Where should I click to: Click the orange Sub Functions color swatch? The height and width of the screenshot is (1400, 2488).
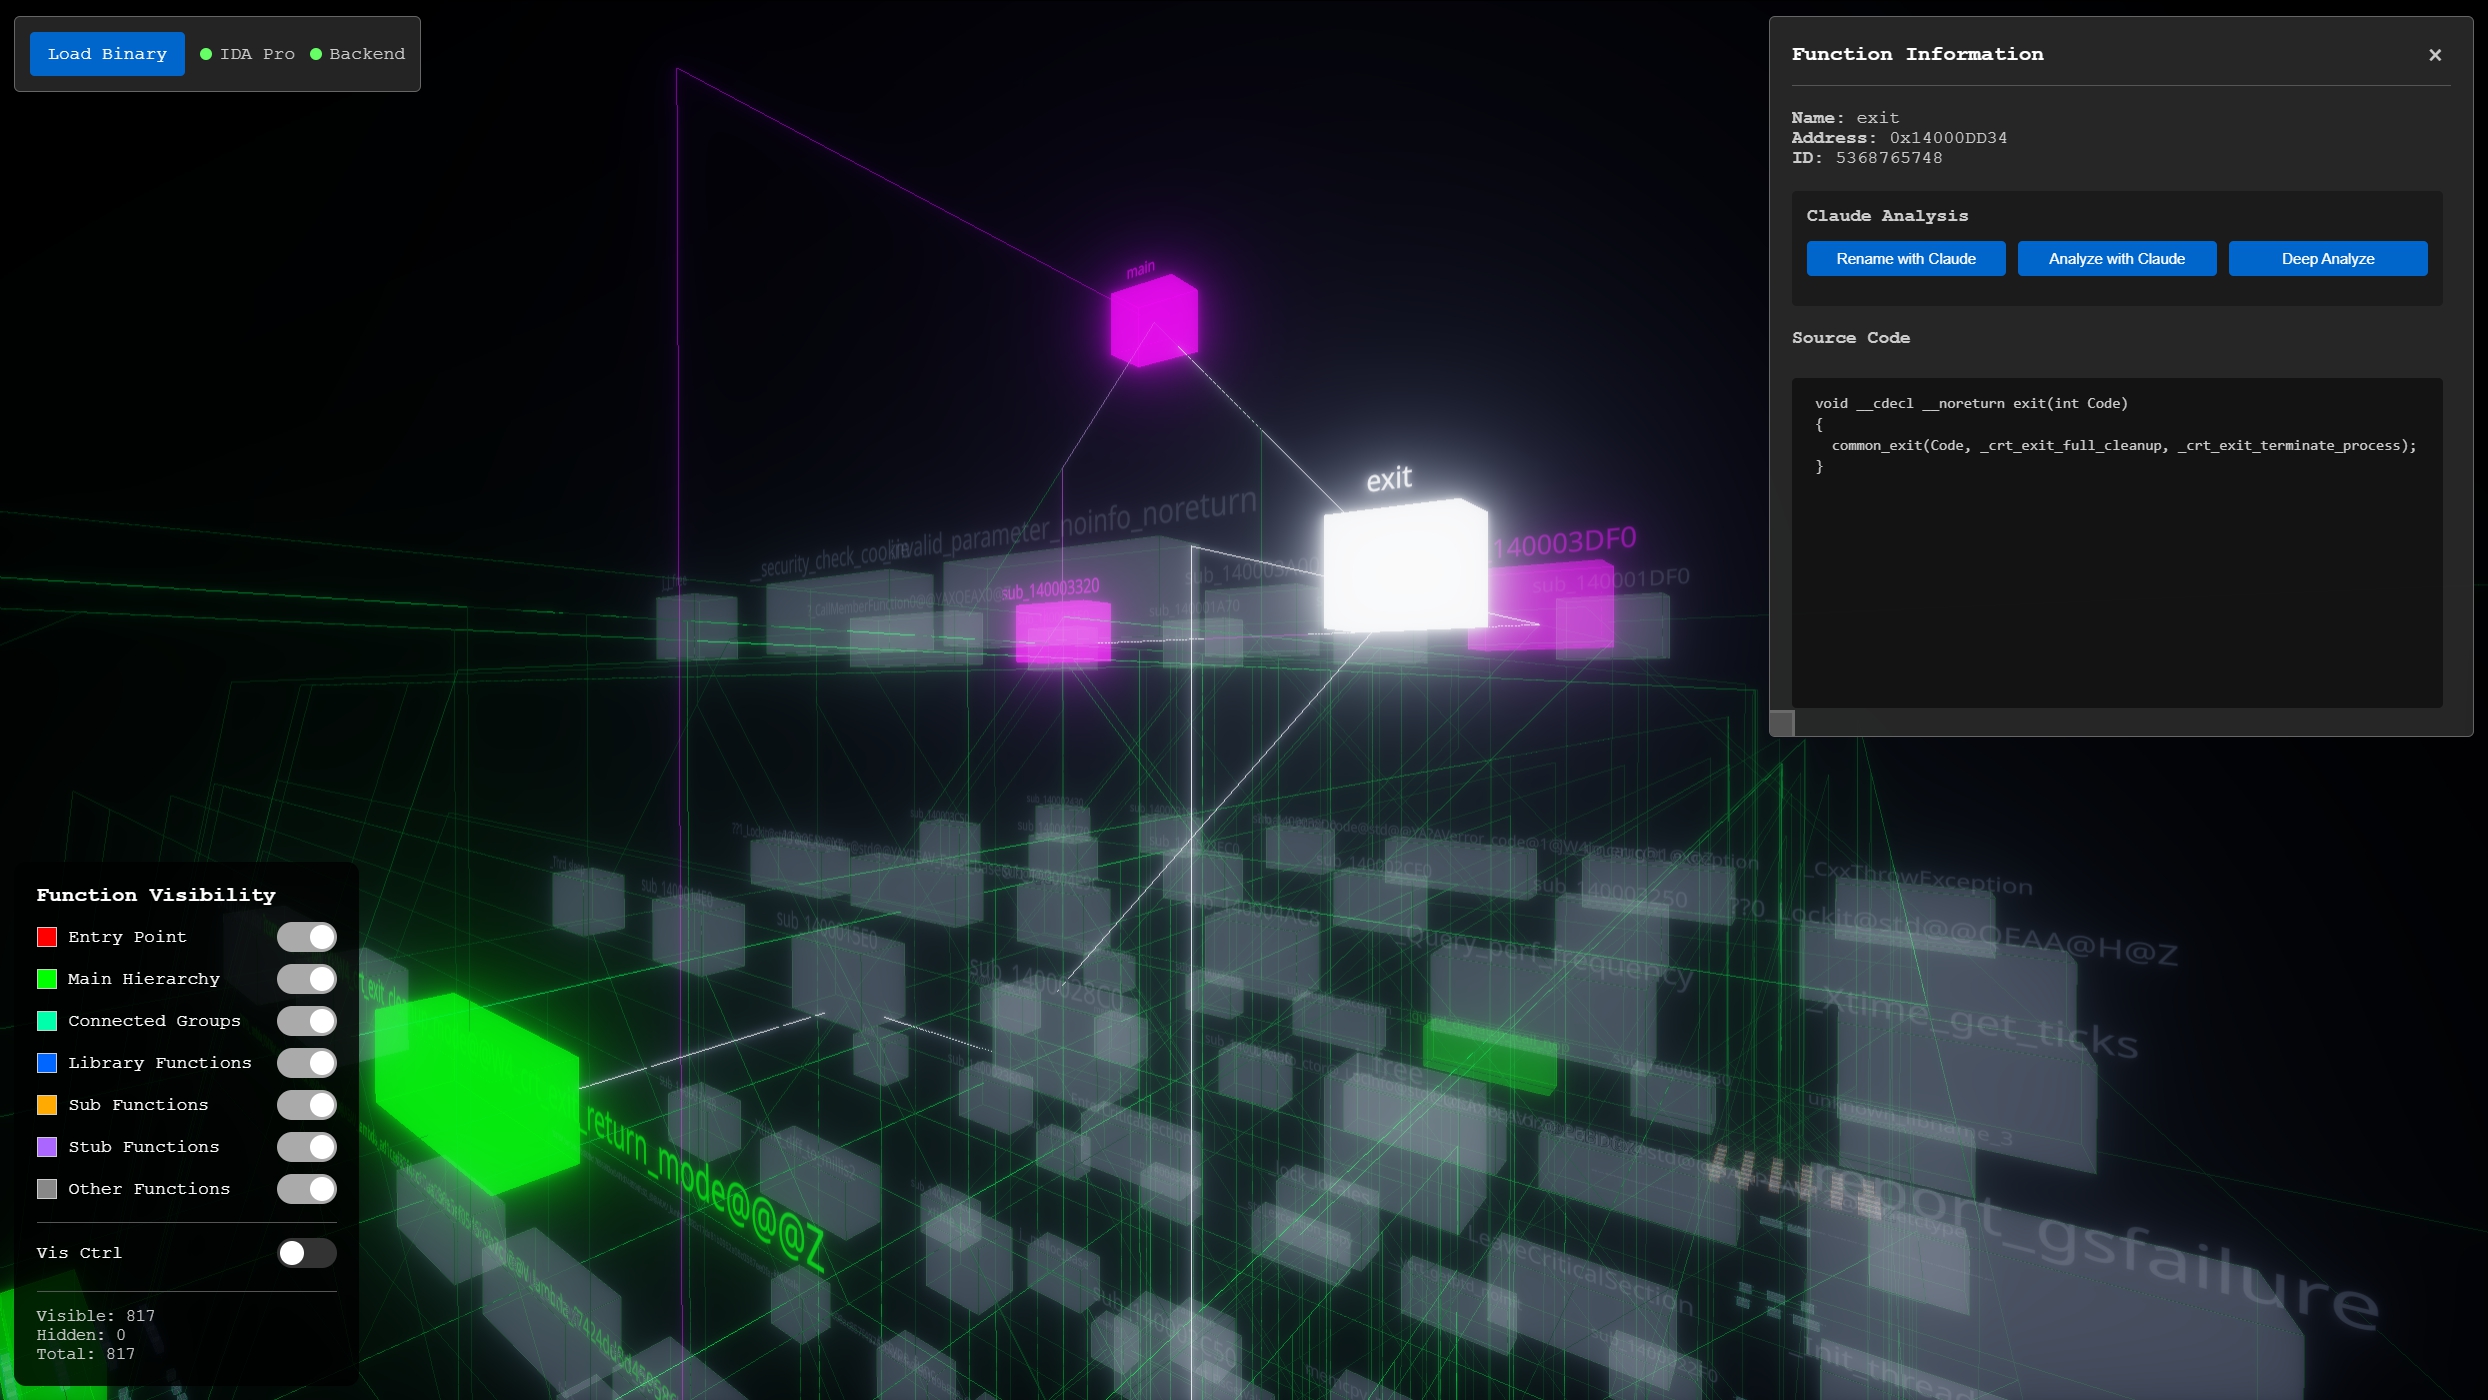(47, 1105)
